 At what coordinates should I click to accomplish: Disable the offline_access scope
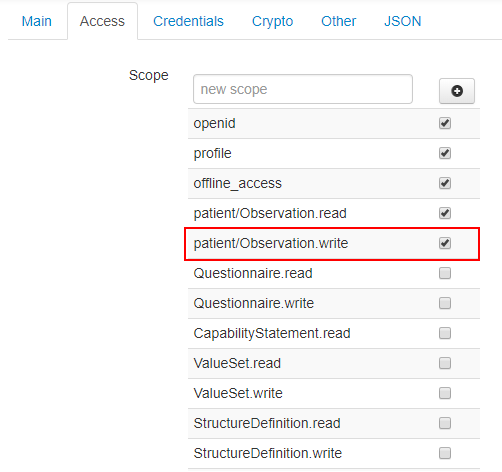click(445, 183)
